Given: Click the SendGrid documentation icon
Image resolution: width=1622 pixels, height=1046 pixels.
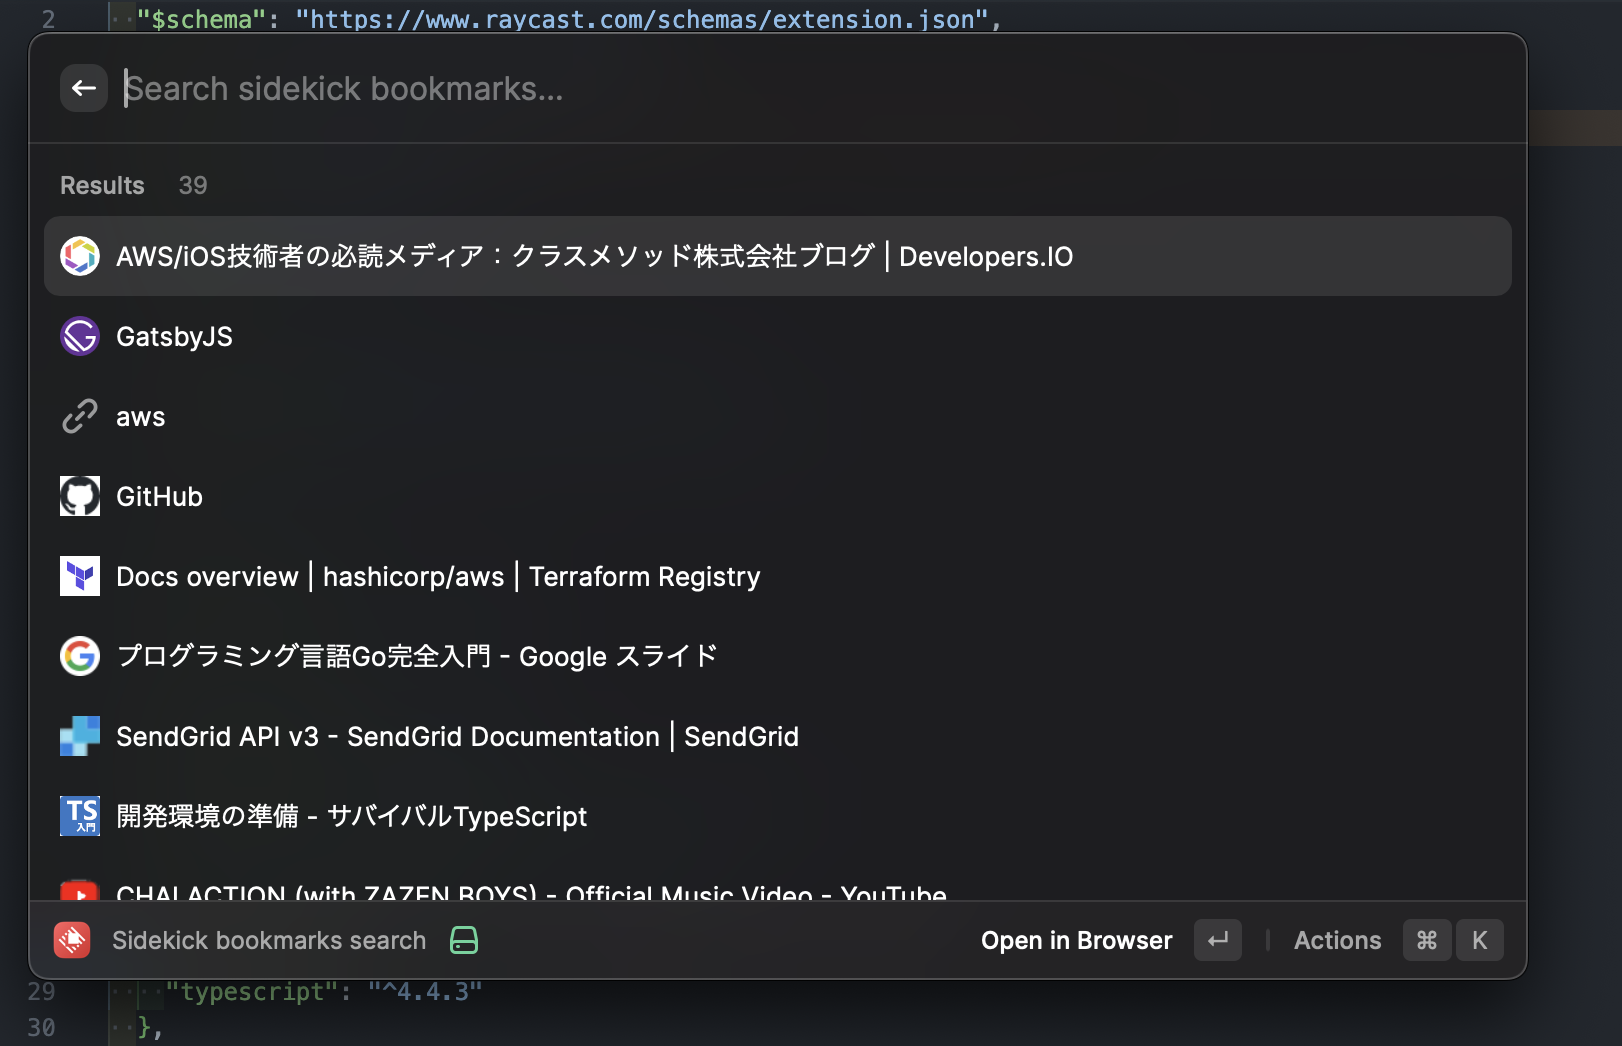Looking at the screenshot, I should (79, 736).
